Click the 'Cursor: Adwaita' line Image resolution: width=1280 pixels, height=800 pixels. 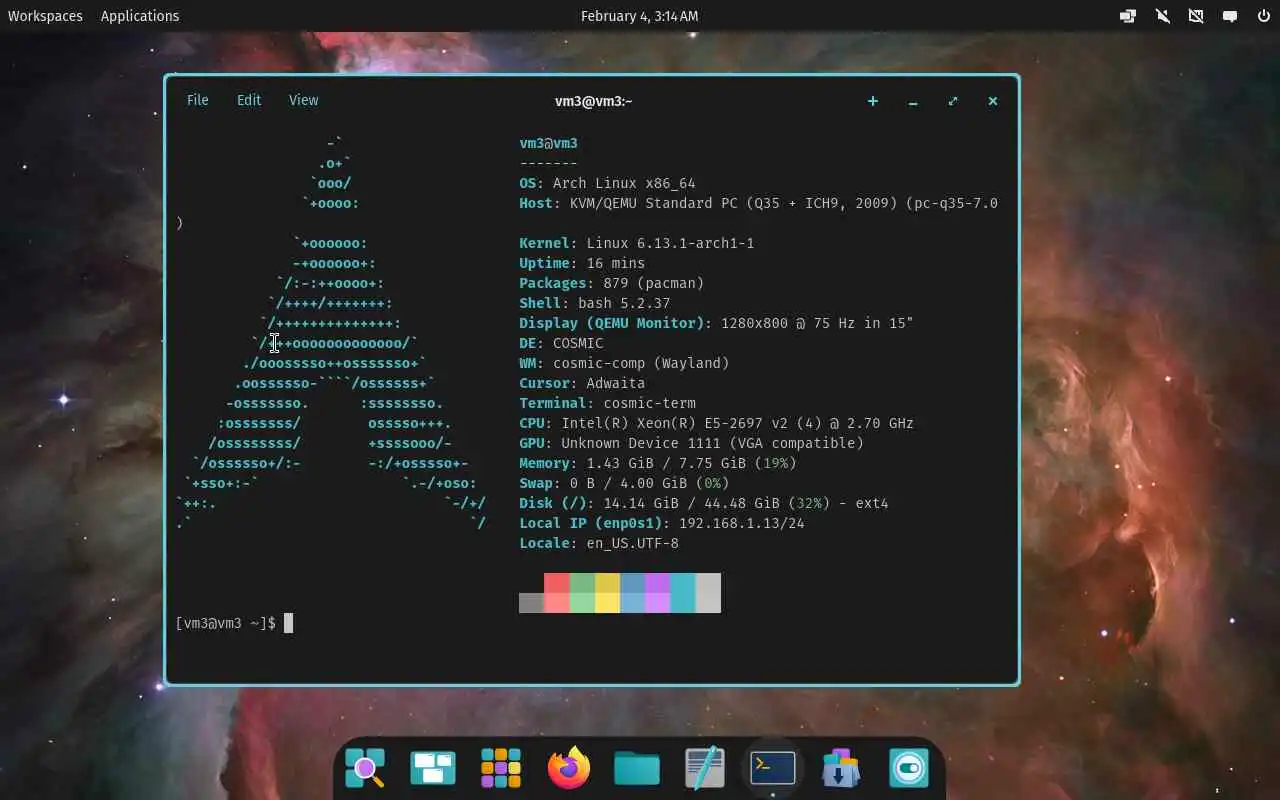point(582,383)
